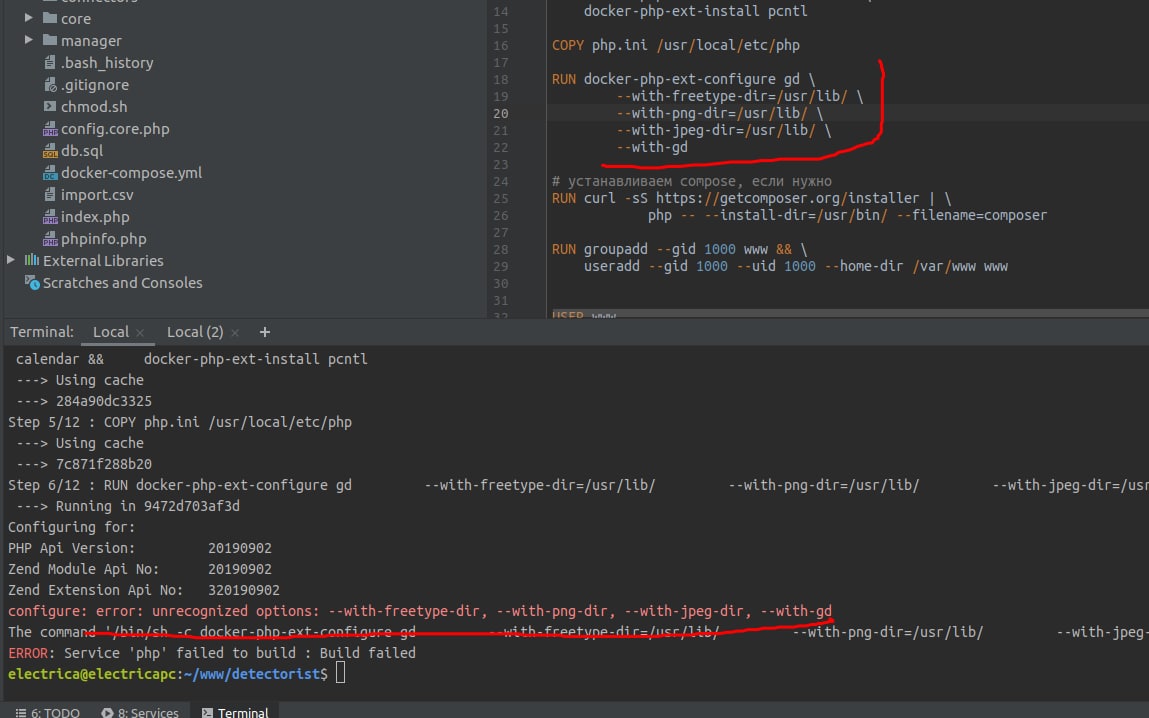Open the .gitignore file
Screen dimensions: 1149x718
pyautogui.click(x=95, y=85)
